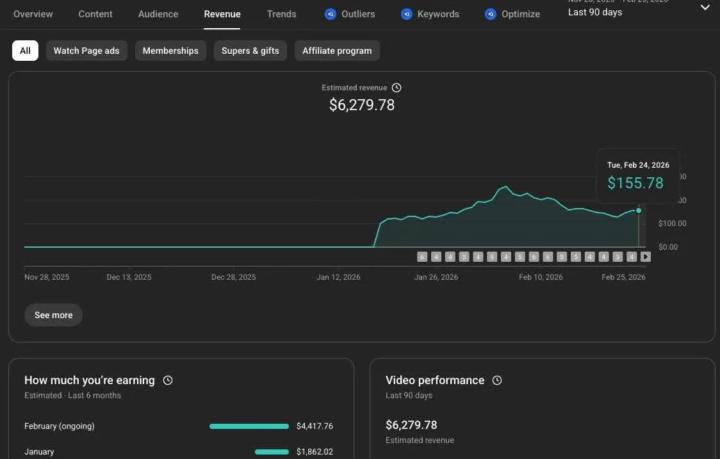
Task: Click the play arrow video marker under the chart
Action: click(x=645, y=257)
